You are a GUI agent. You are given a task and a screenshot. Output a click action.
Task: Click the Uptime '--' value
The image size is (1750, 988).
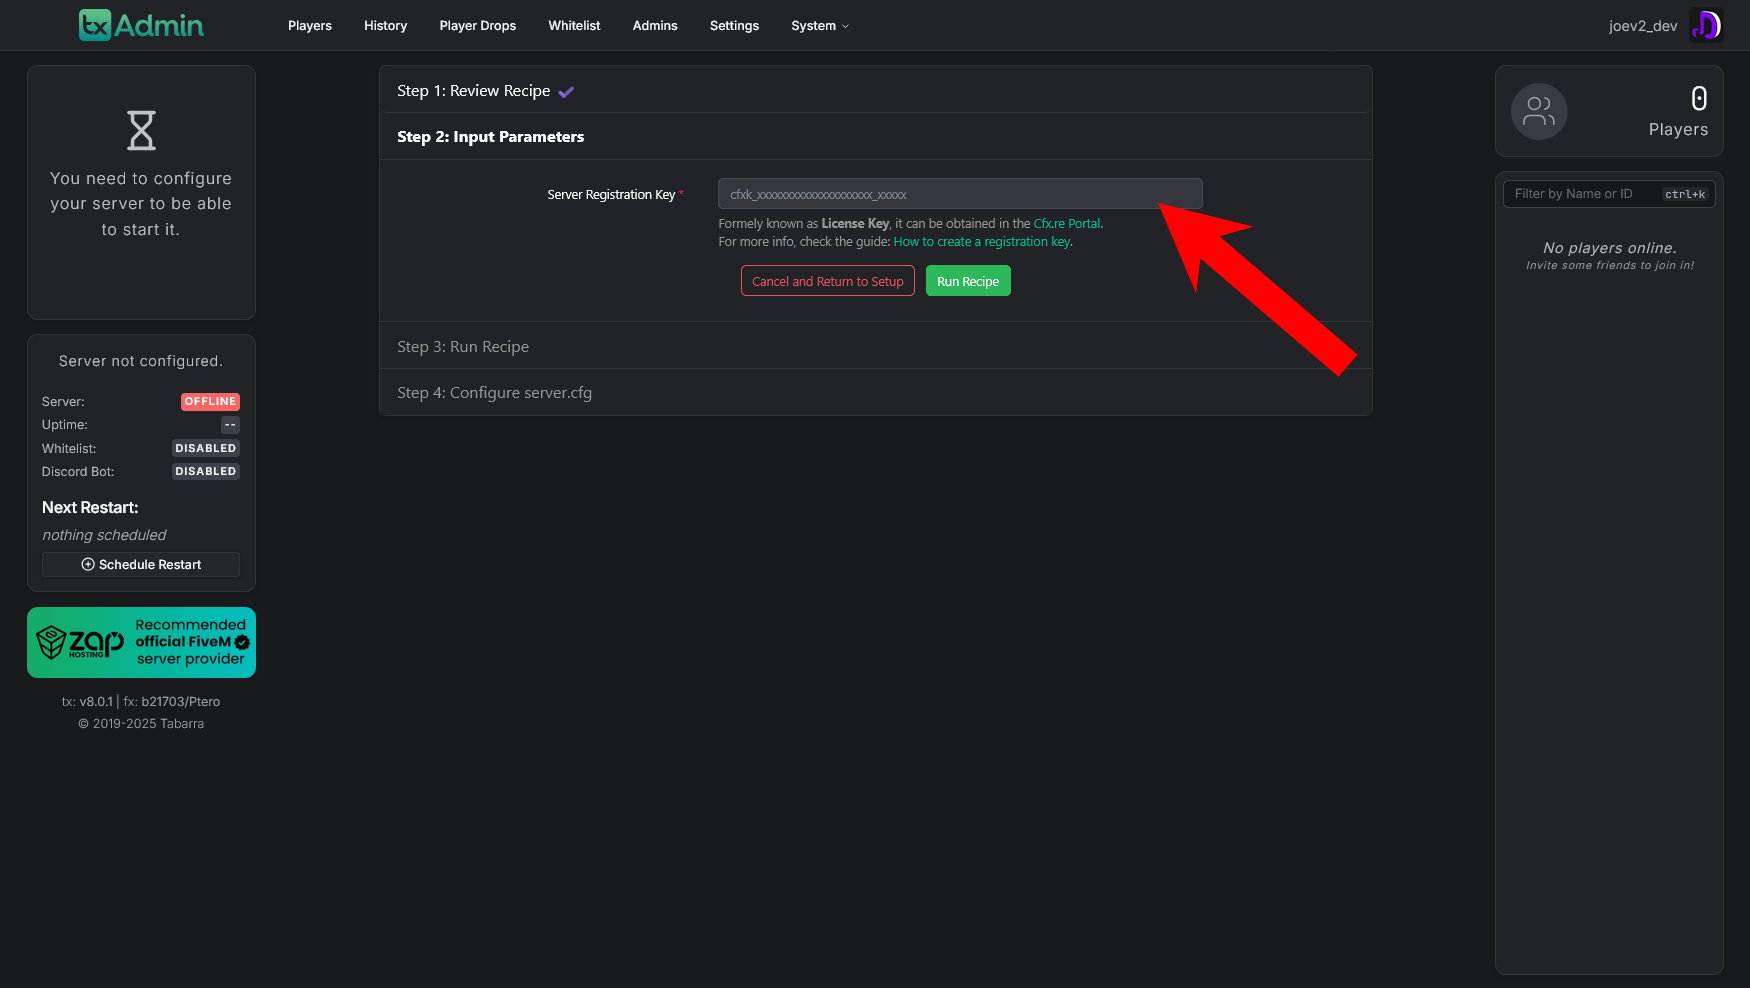pyautogui.click(x=230, y=425)
